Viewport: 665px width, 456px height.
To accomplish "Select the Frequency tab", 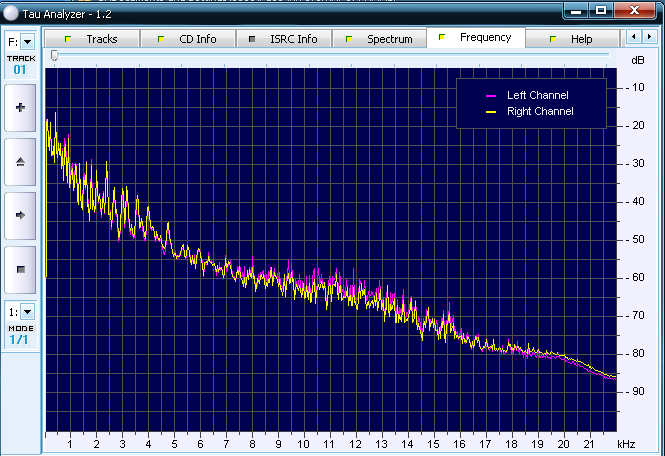I will [x=476, y=38].
